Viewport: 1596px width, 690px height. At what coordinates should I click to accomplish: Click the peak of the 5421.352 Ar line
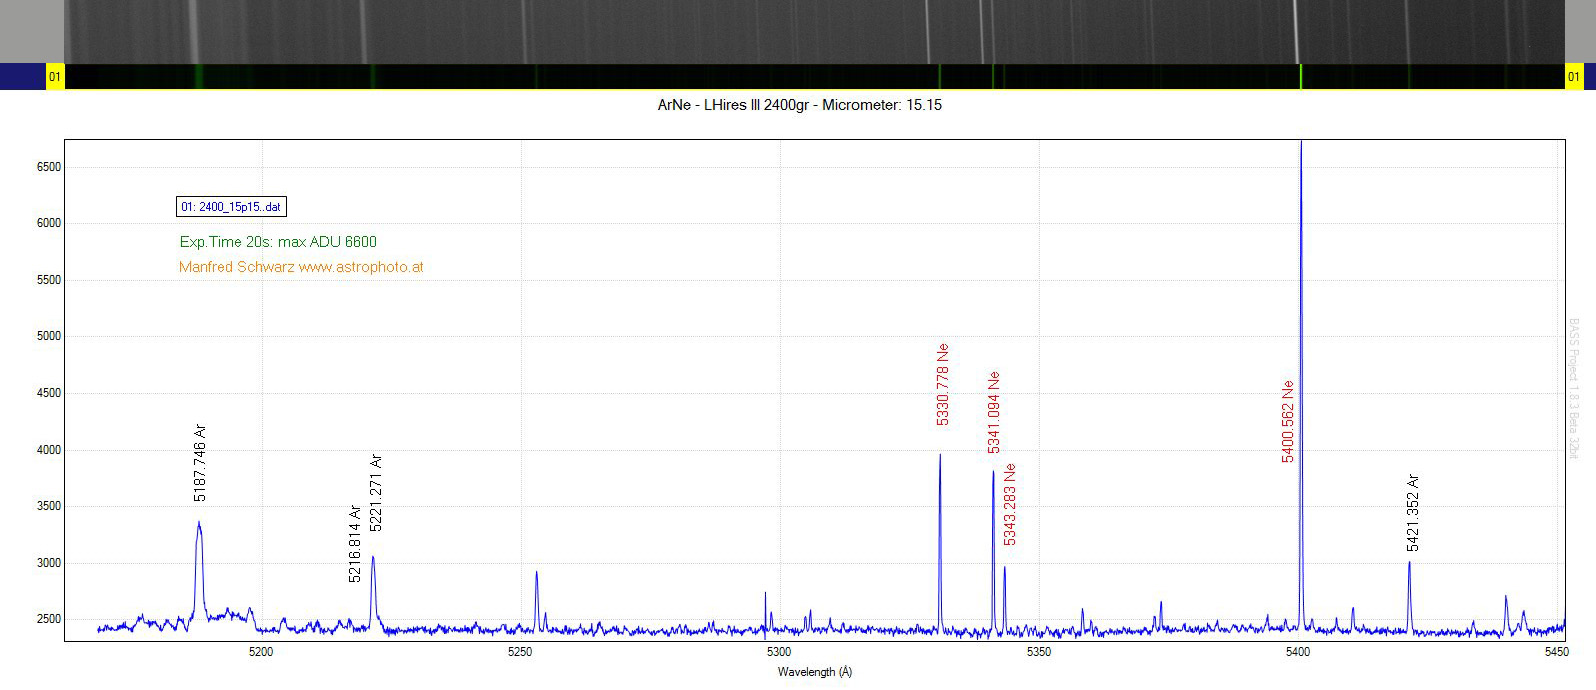click(x=1409, y=563)
